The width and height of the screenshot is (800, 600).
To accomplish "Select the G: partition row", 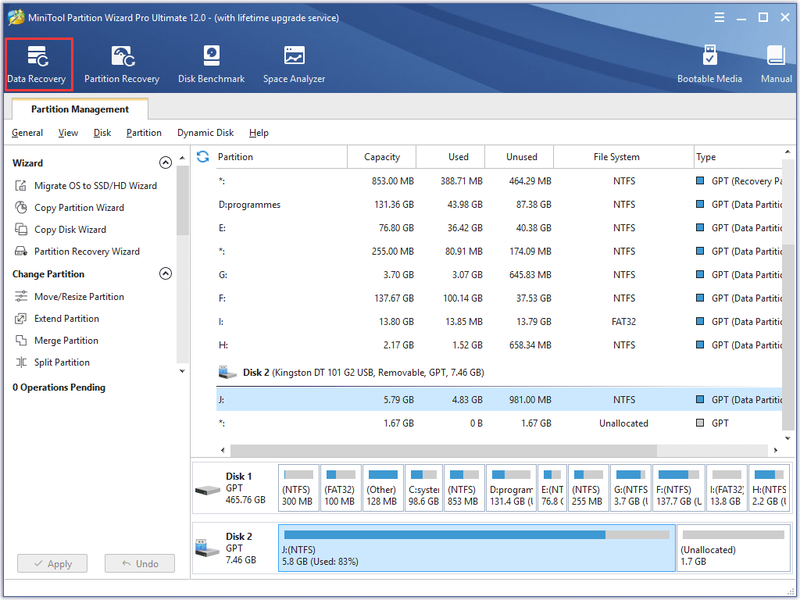I will [x=499, y=275].
